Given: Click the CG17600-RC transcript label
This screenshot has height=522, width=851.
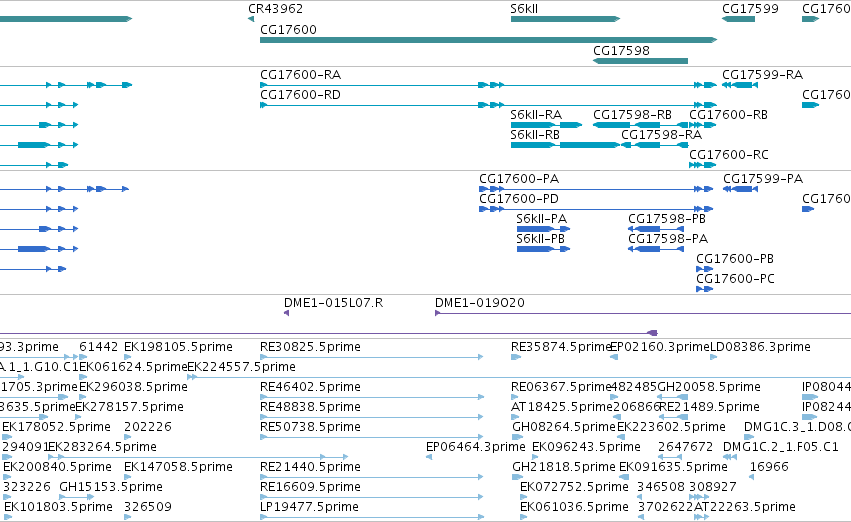Looking at the screenshot, I should (728, 155).
